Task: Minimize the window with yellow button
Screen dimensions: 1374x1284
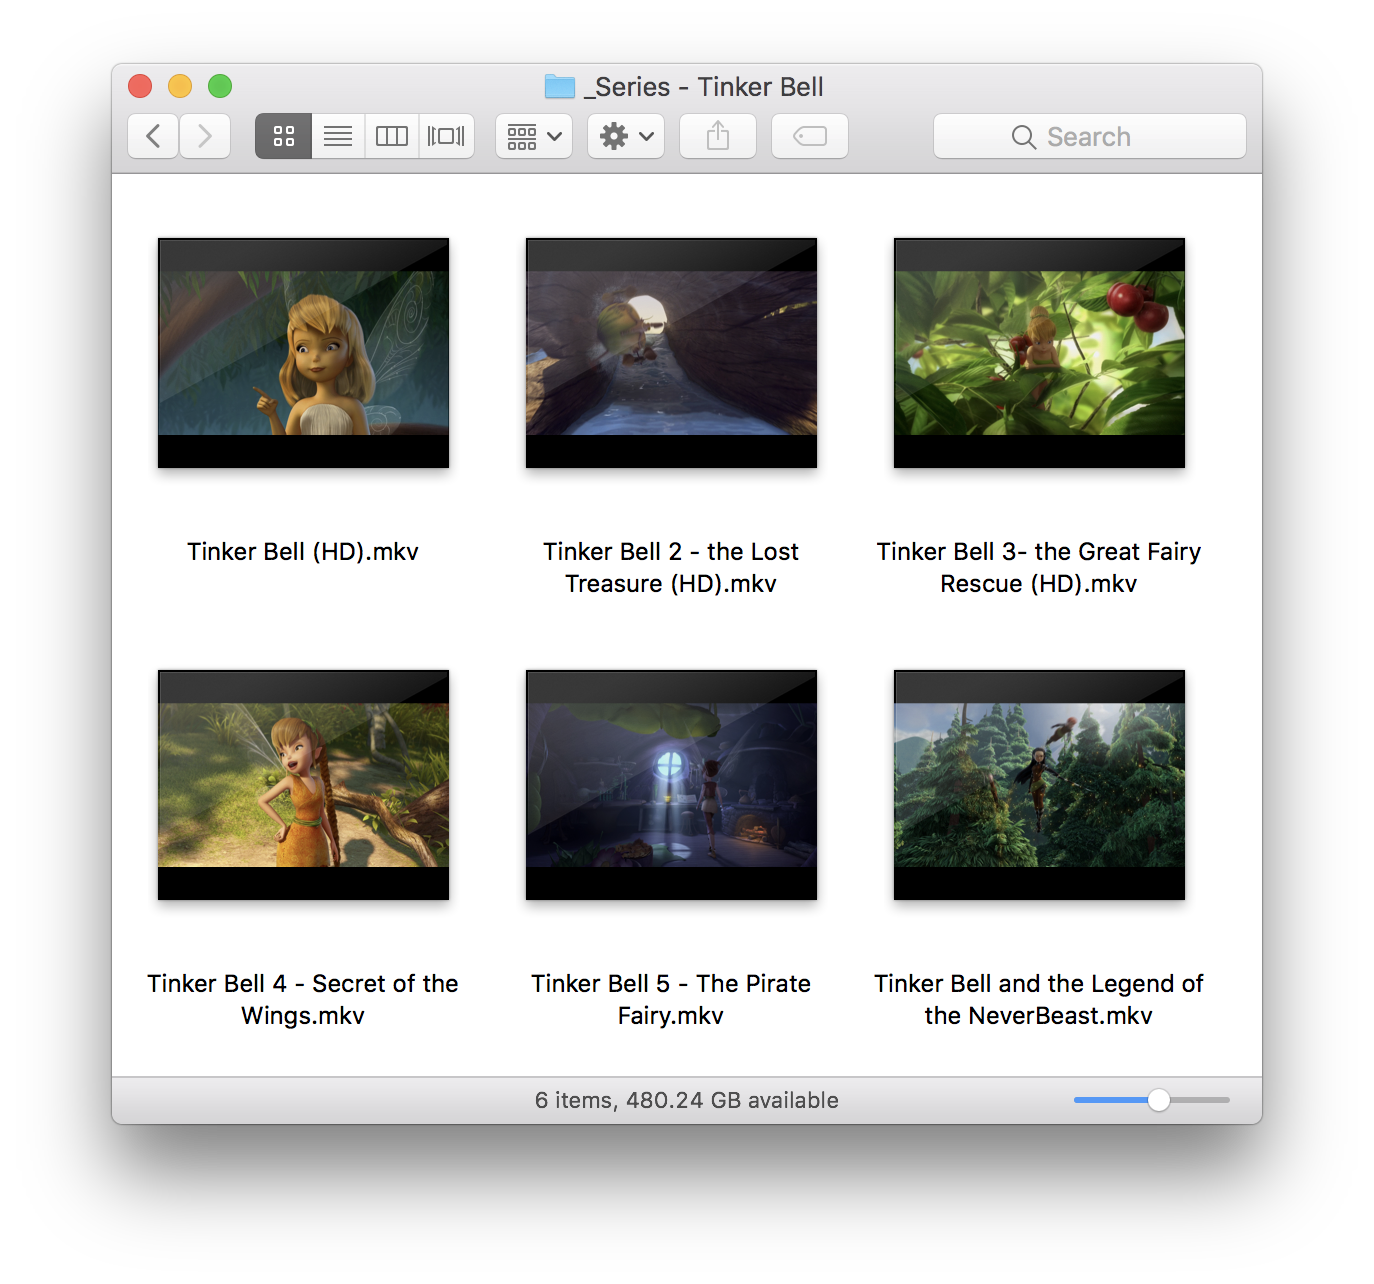Action: (x=180, y=86)
